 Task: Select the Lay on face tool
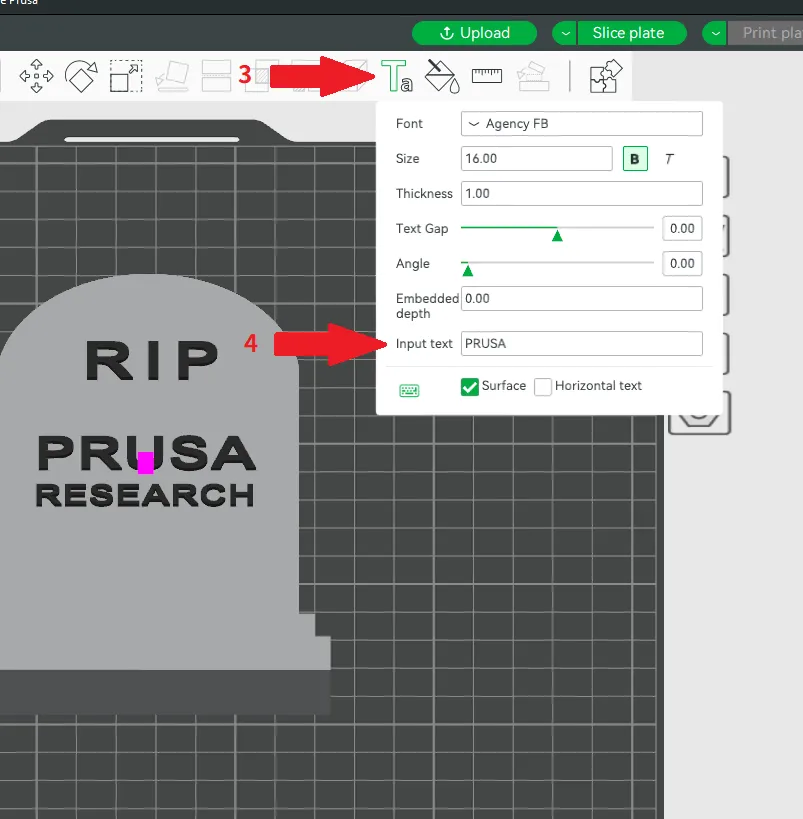(x=172, y=76)
